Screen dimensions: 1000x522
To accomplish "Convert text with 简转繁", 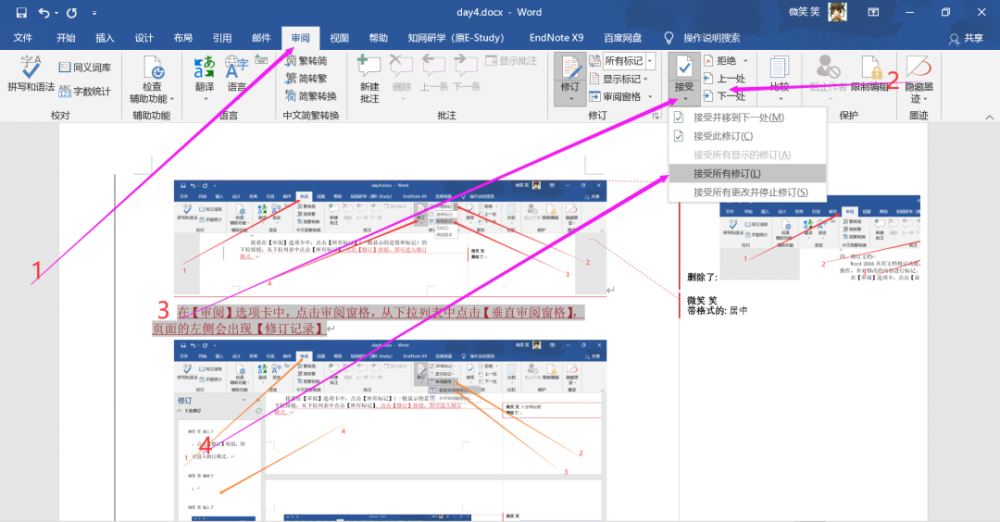I will pyautogui.click(x=307, y=78).
